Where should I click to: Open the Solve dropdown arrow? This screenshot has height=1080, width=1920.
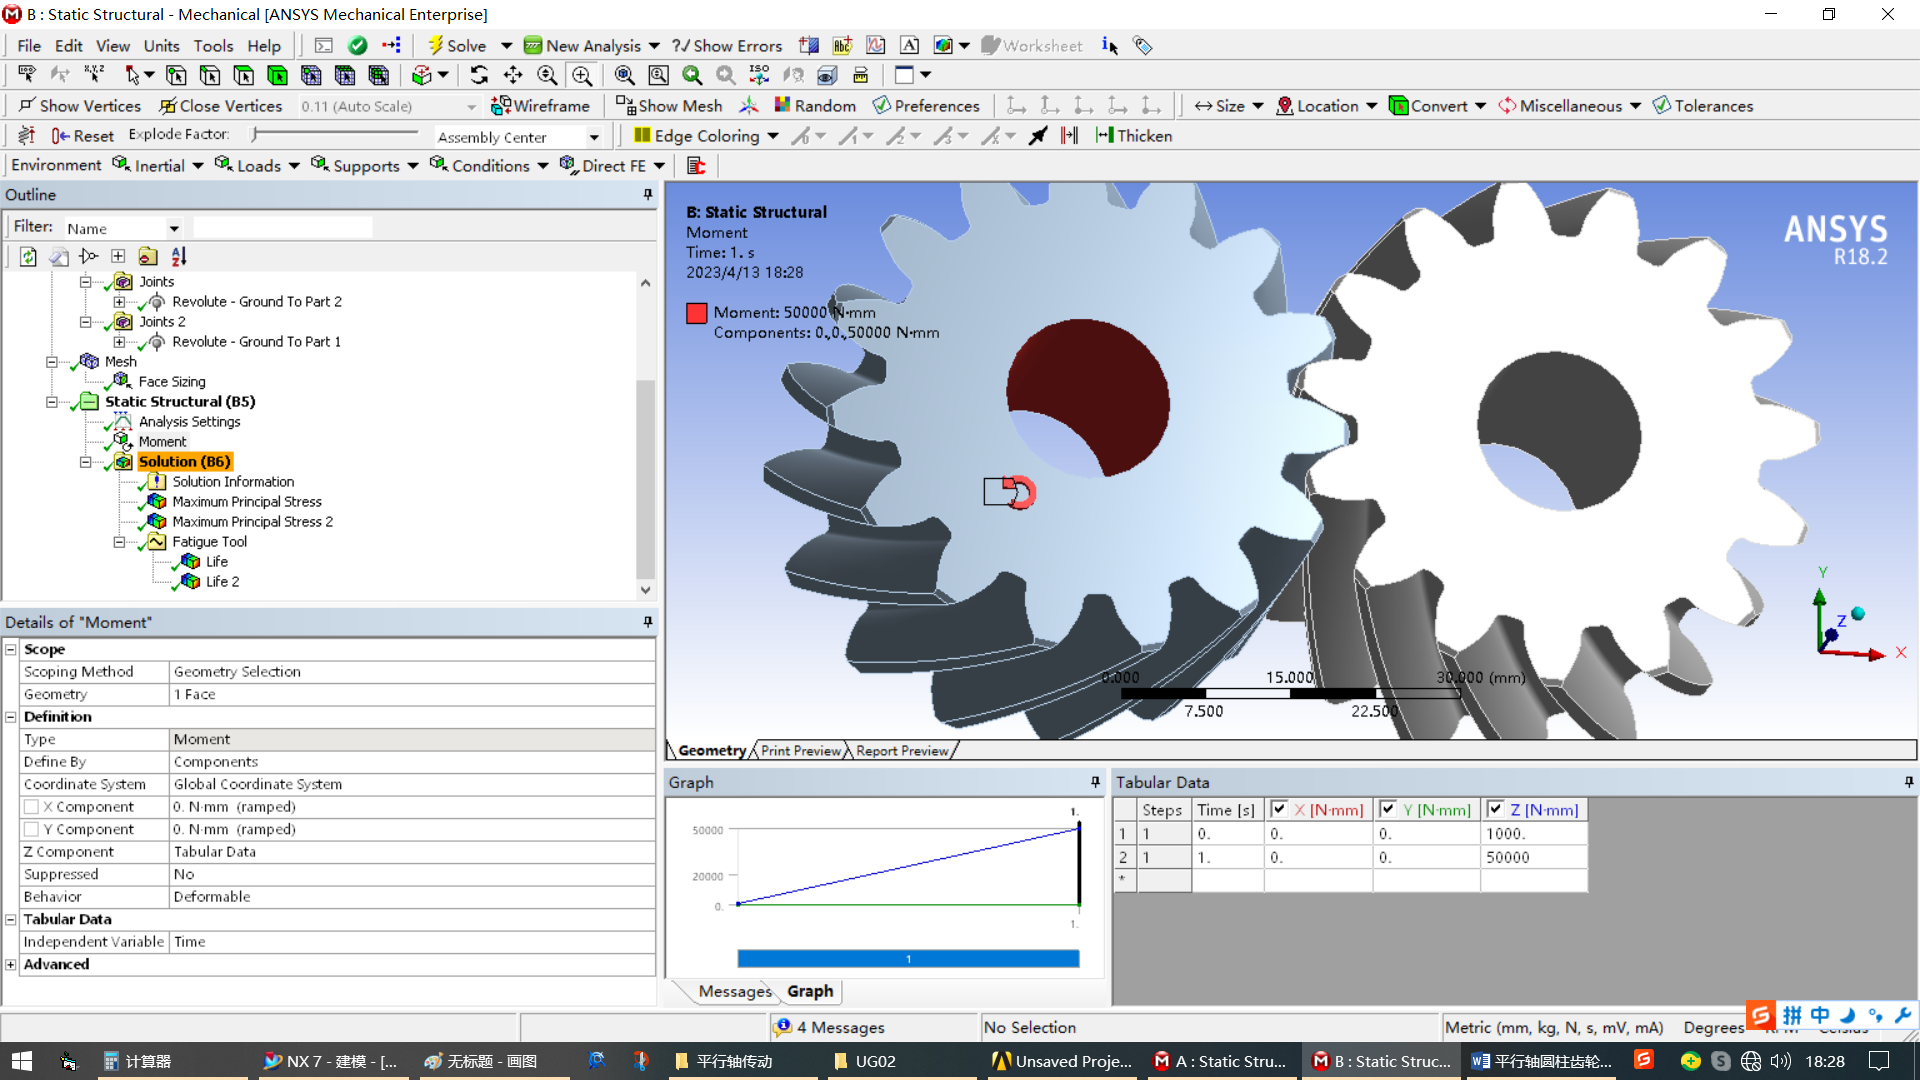[x=506, y=45]
